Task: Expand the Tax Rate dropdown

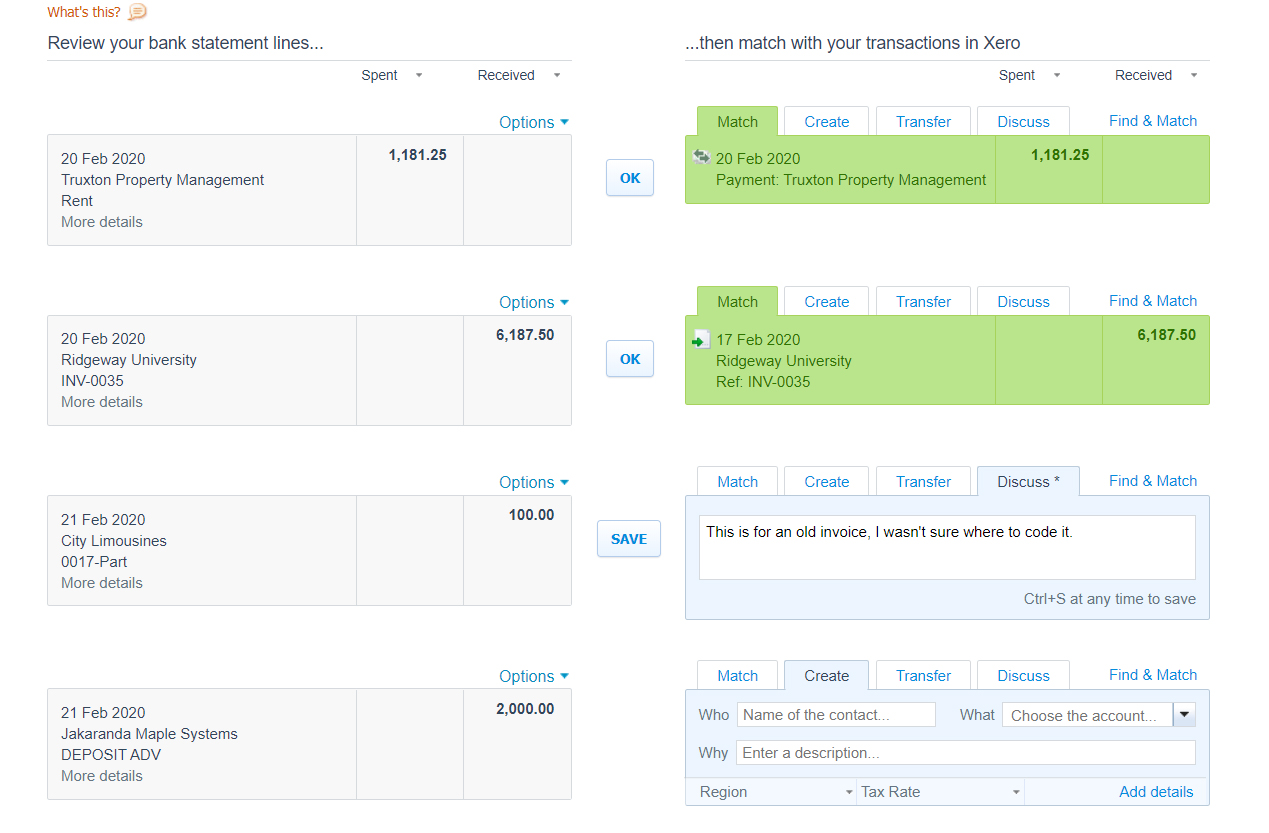Action: point(940,792)
